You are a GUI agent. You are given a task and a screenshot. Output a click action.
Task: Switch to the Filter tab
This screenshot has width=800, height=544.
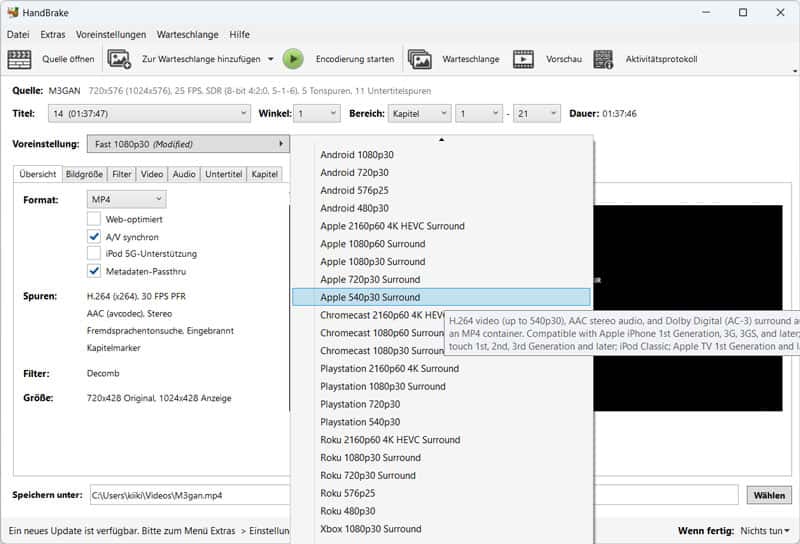(x=121, y=174)
